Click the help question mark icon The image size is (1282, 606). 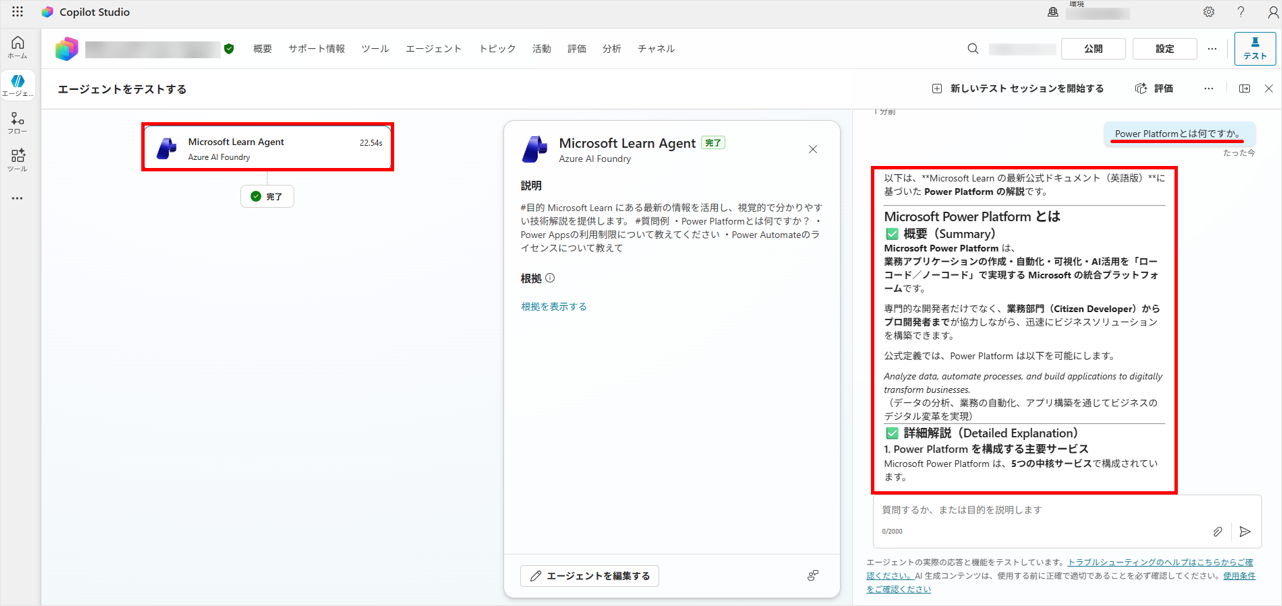click(1240, 12)
